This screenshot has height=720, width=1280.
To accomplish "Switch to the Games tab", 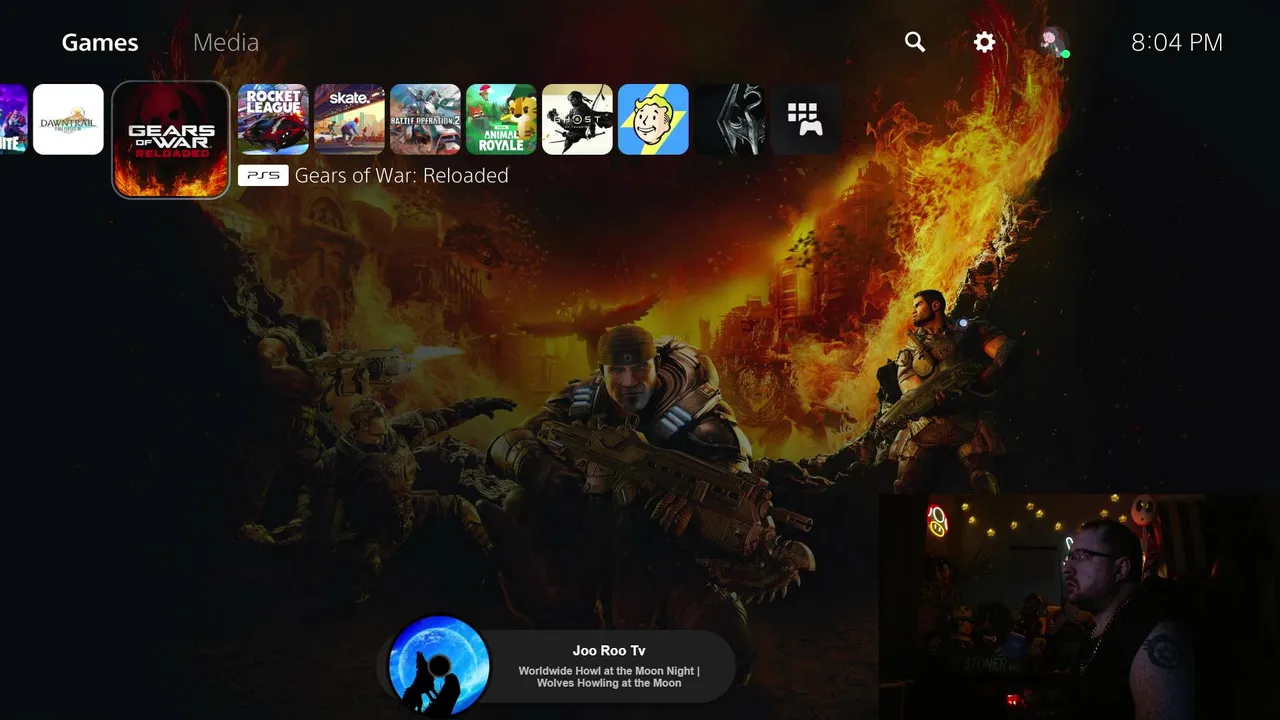I will pyautogui.click(x=100, y=42).
